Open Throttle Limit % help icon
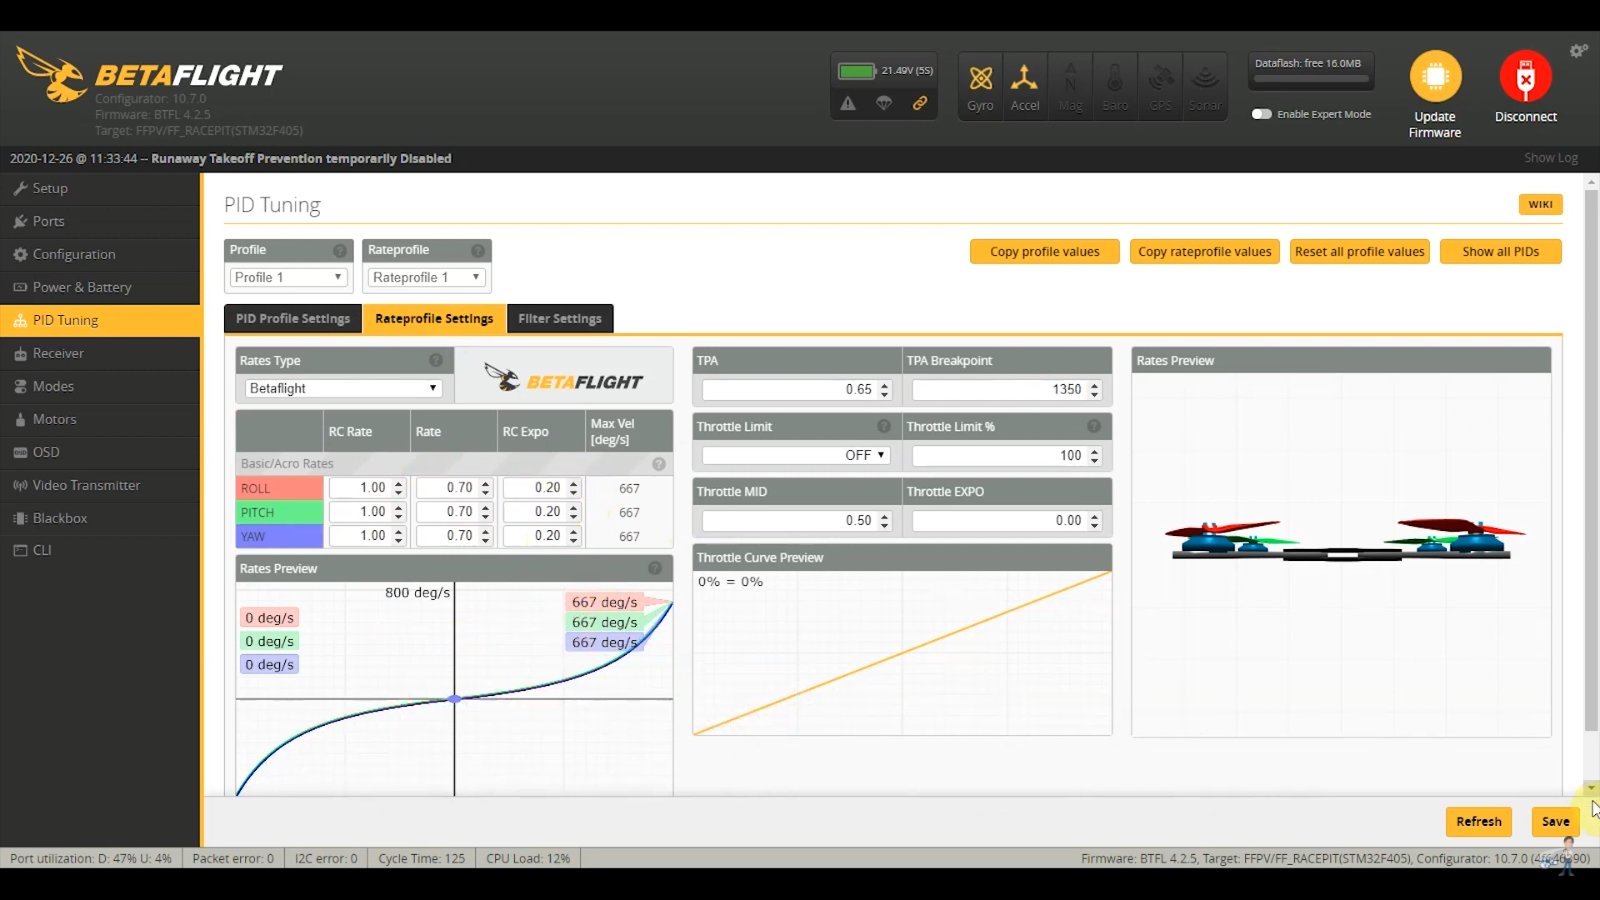 click(1094, 426)
